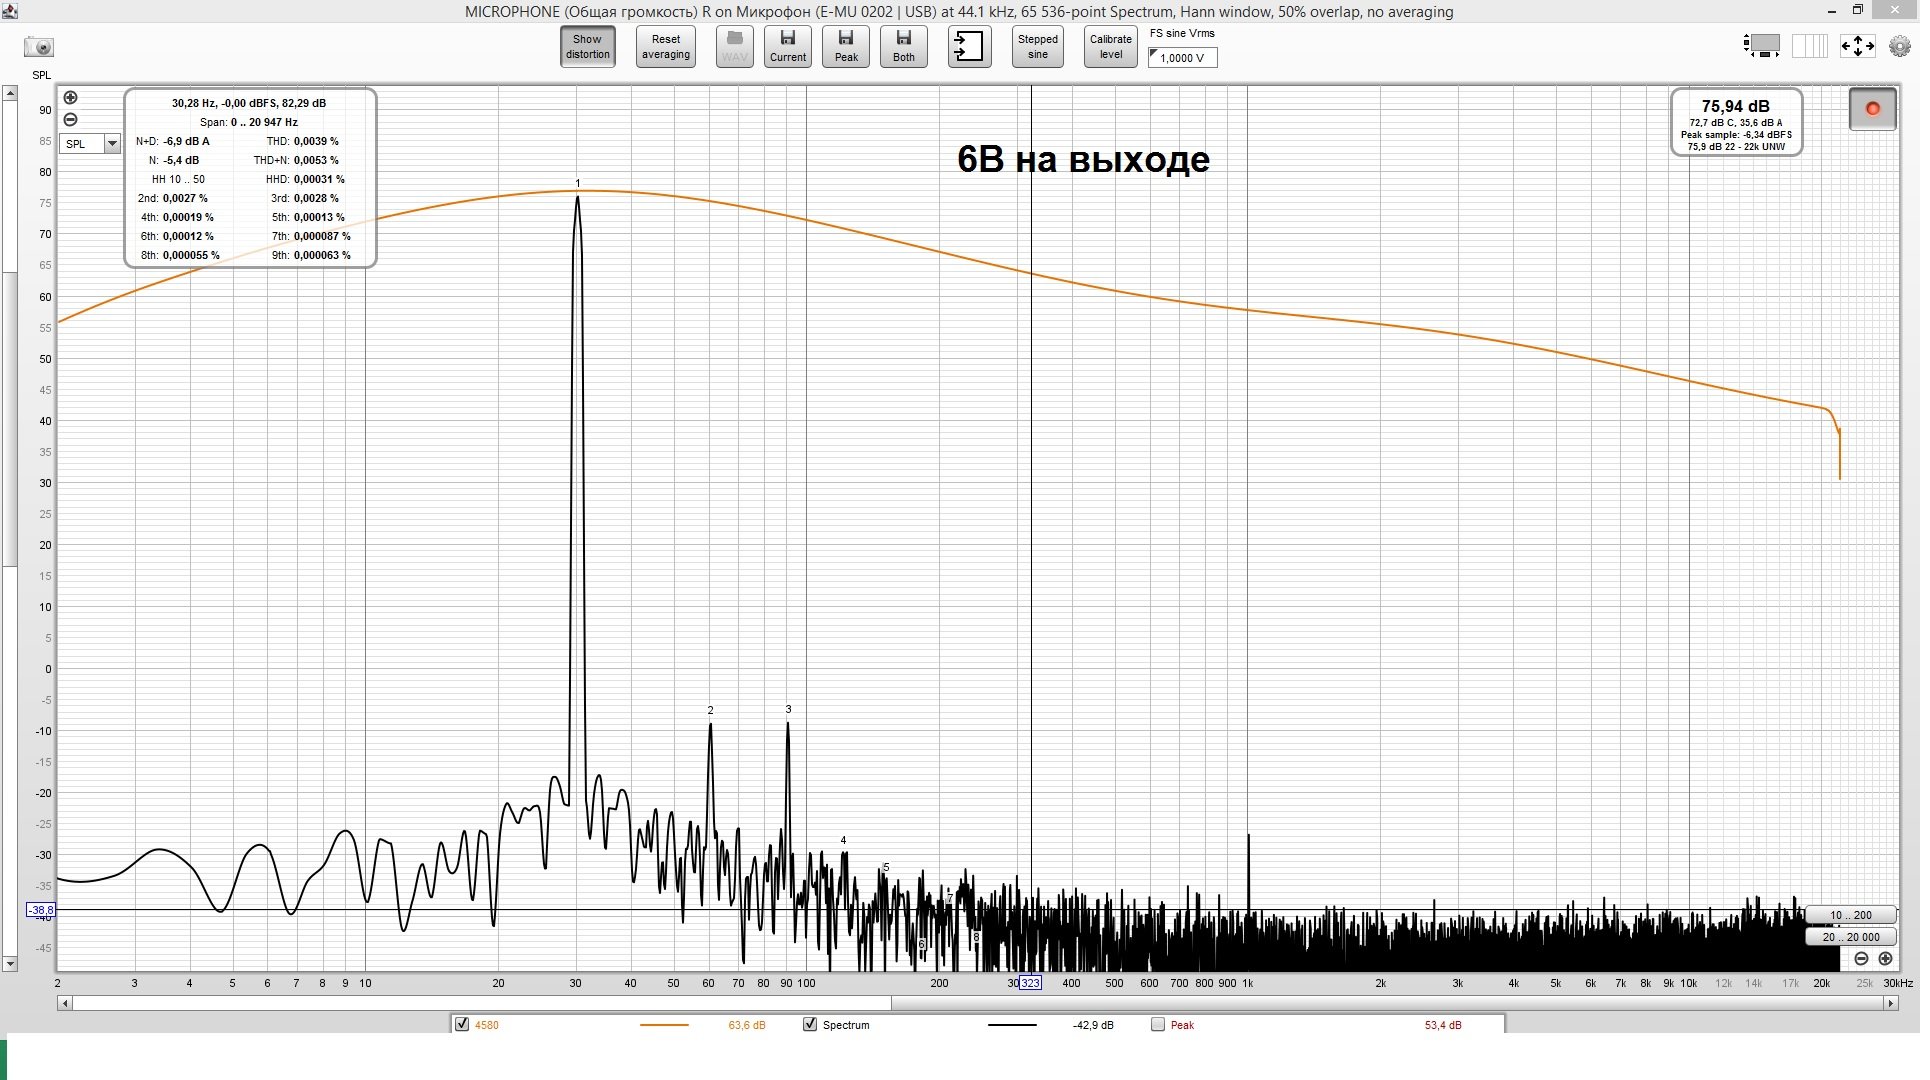Select the 10 .. 200 range preset
The height and width of the screenshot is (1080, 1930).
click(1850, 915)
